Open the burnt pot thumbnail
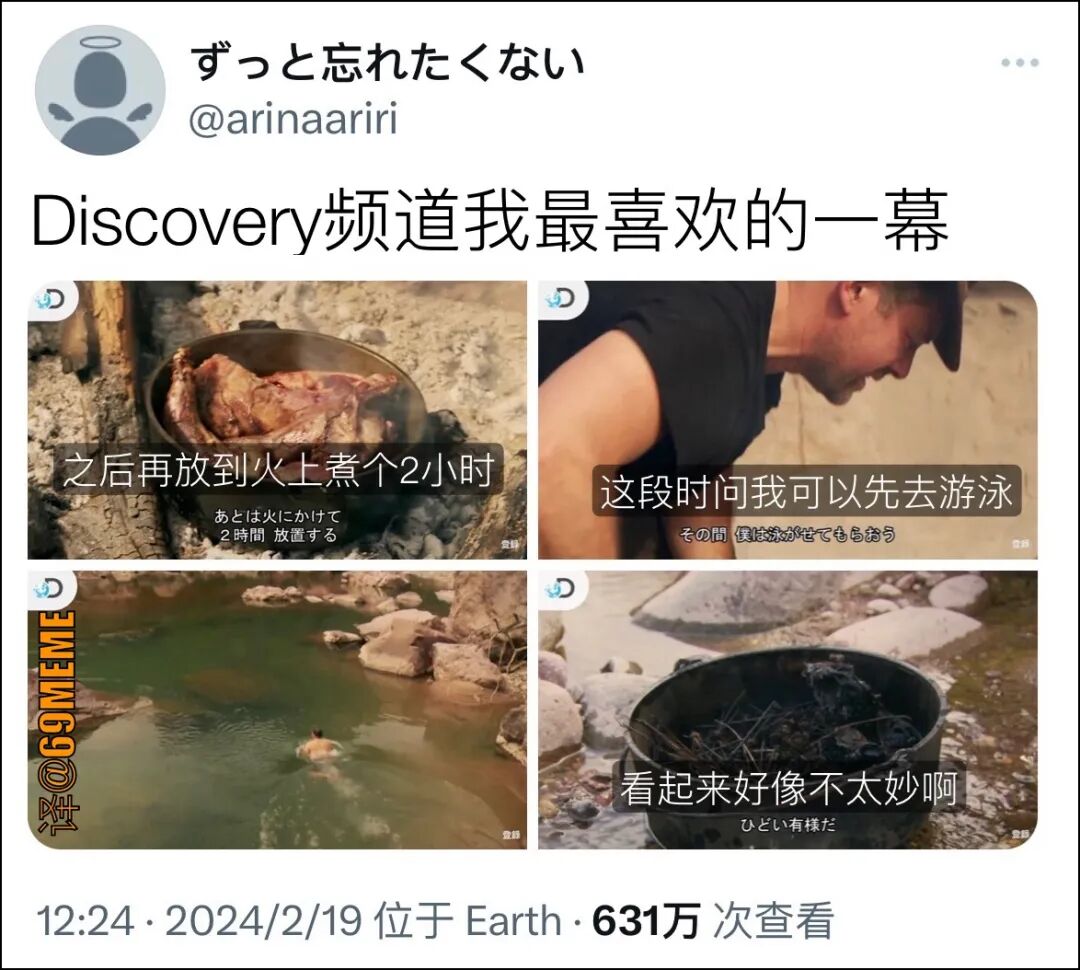Screen dimensions: 1080x970 (788, 710)
